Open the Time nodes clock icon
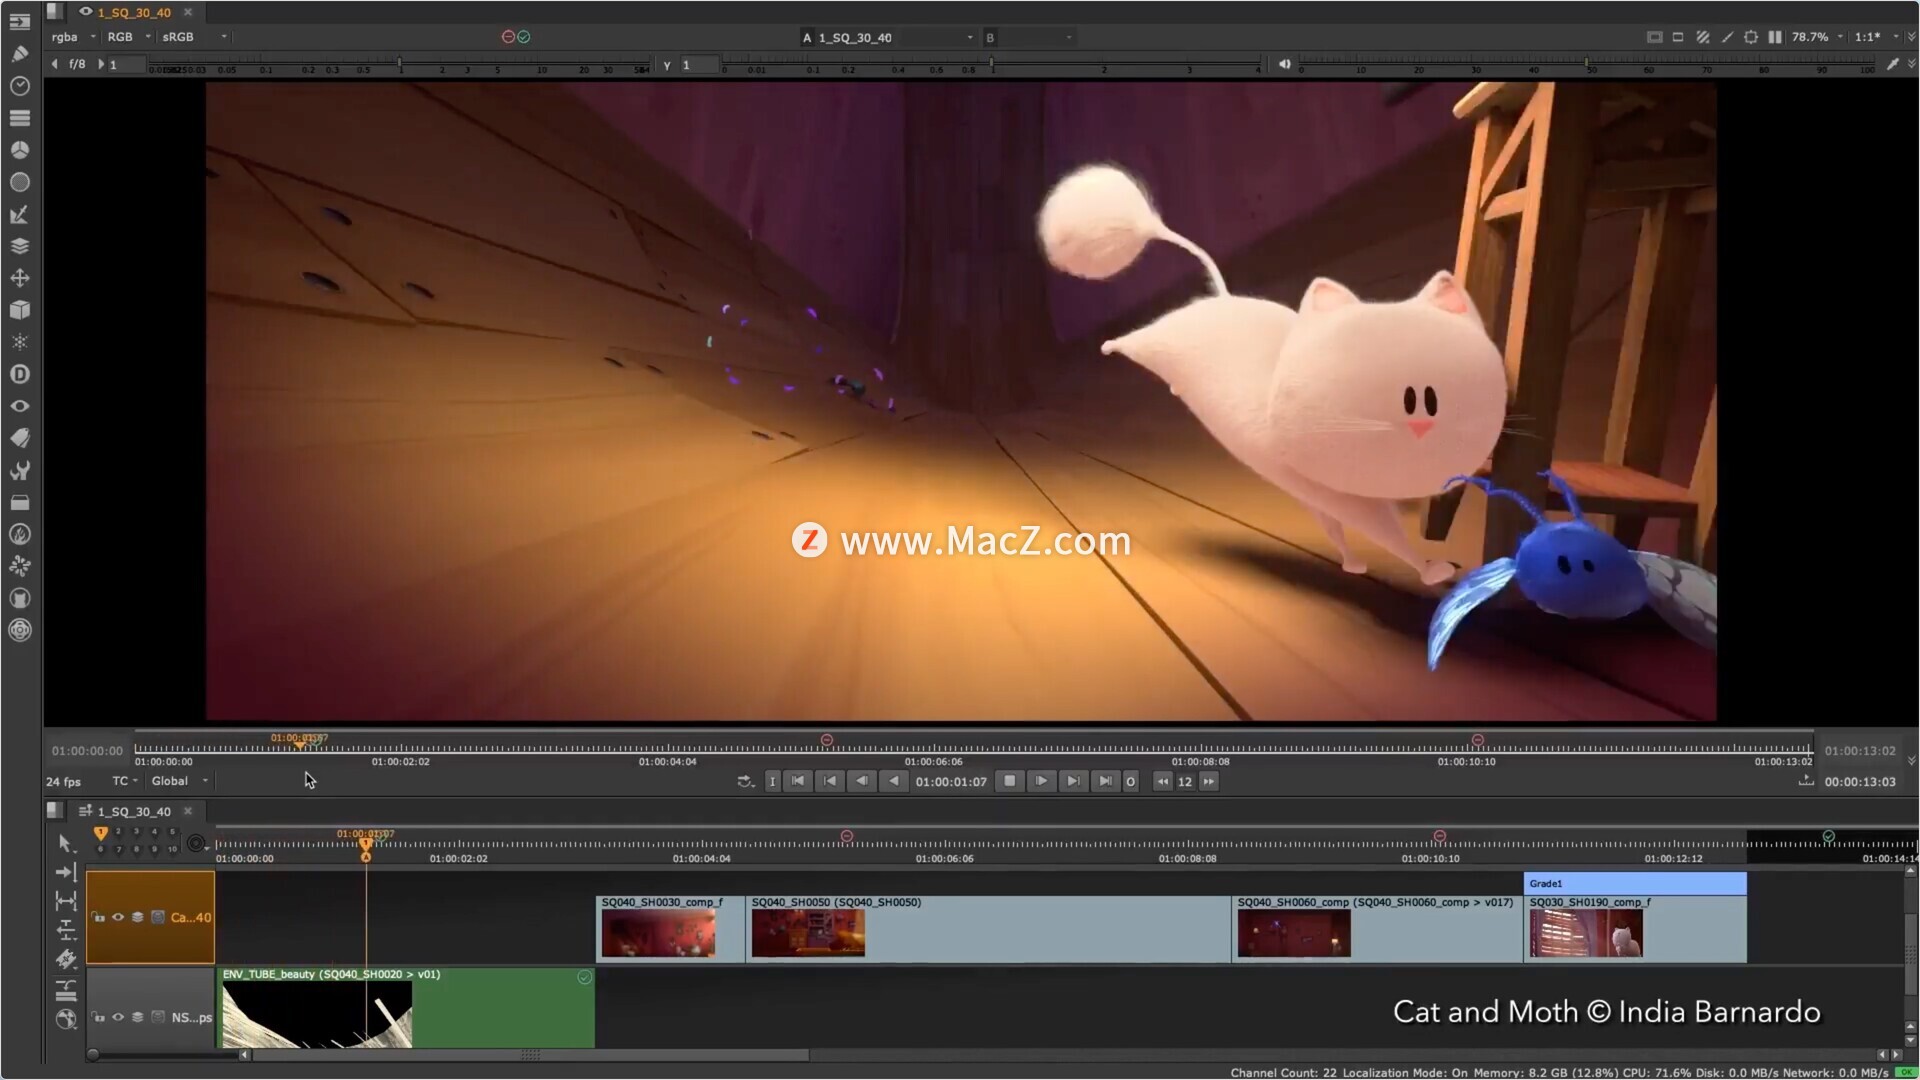 point(19,86)
